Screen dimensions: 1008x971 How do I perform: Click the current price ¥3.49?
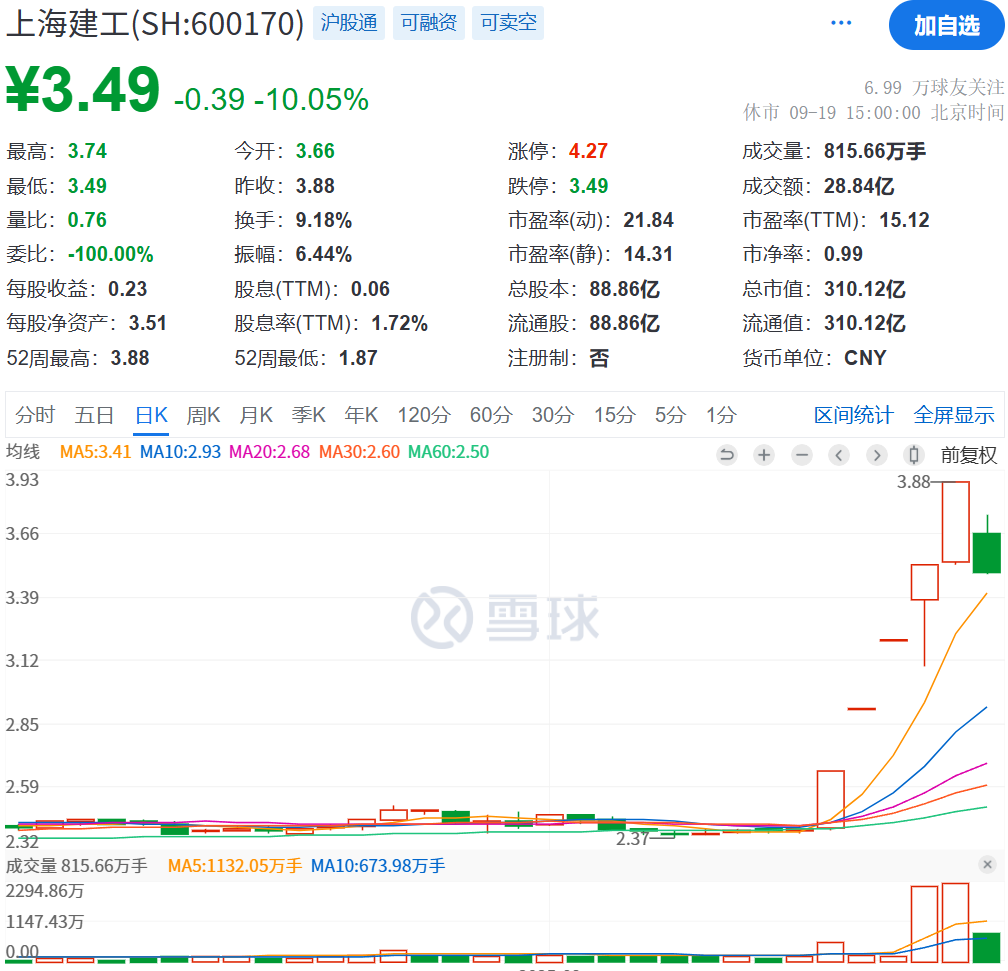pos(82,89)
